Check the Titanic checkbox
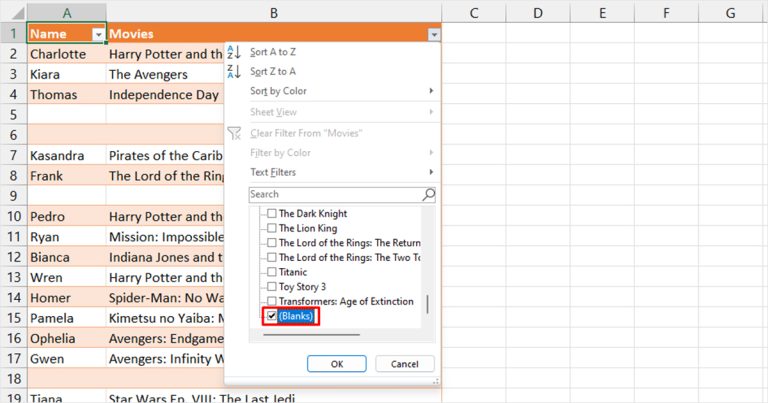The height and width of the screenshot is (403, 768). 271,272
